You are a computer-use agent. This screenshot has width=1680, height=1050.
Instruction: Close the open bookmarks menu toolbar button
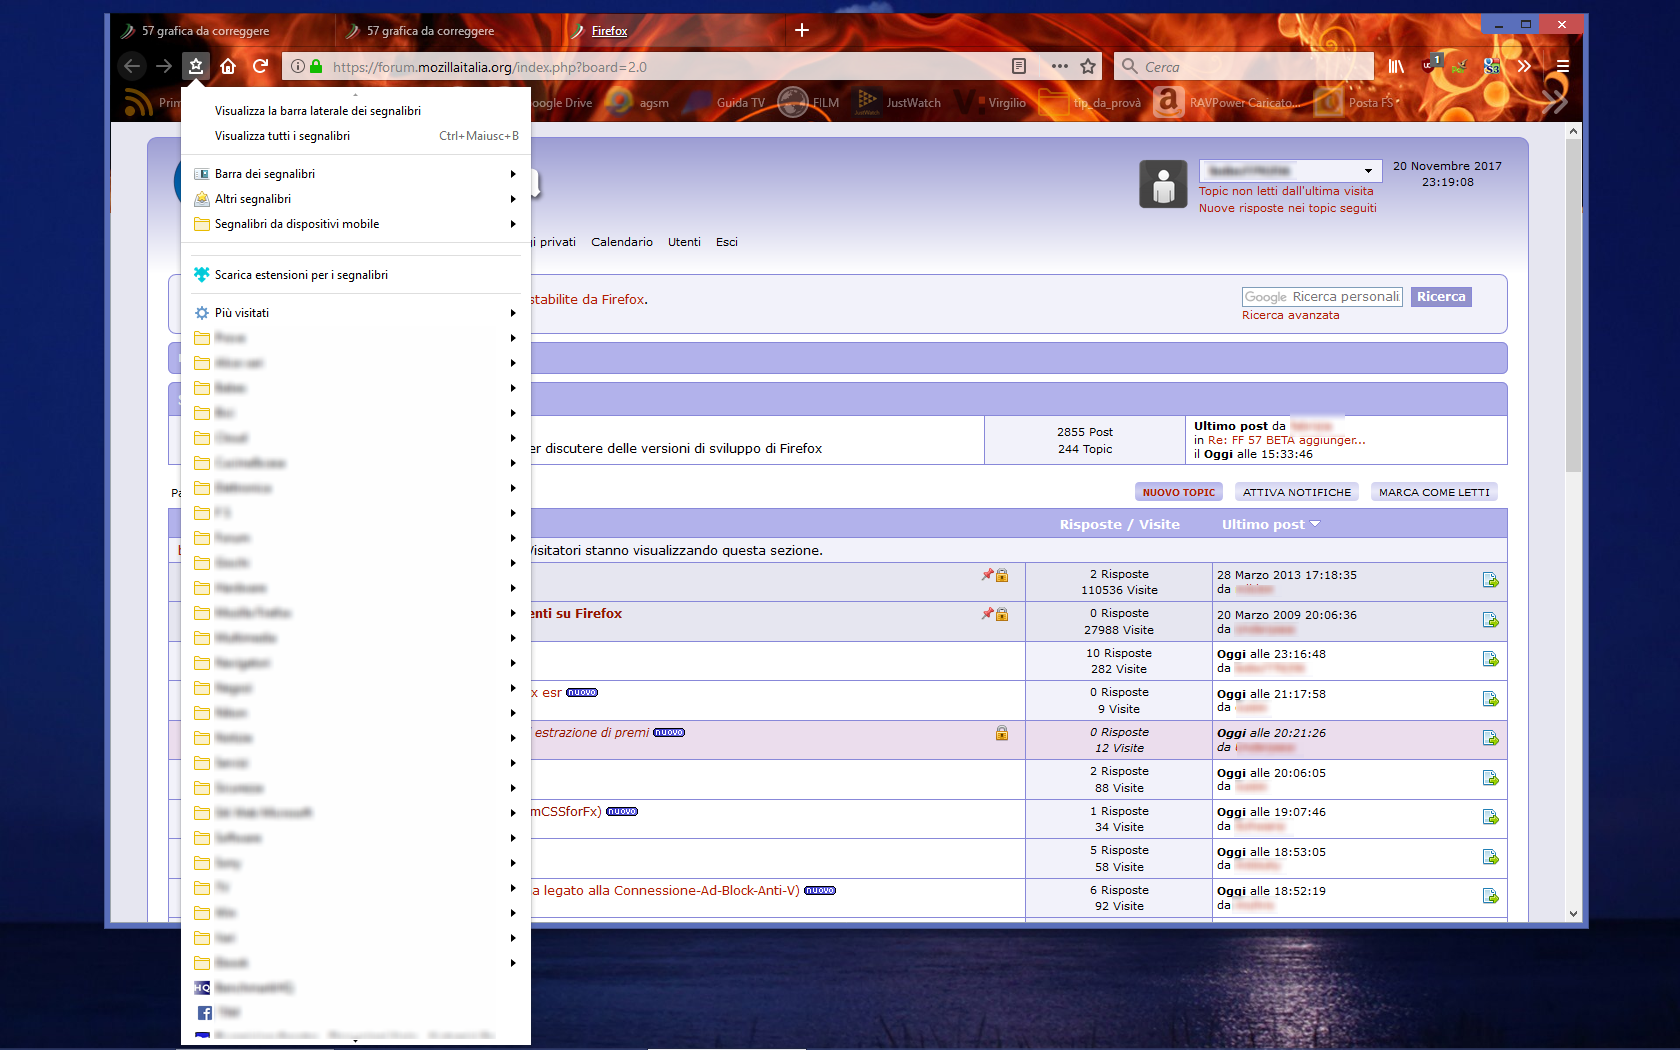coord(196,66)
